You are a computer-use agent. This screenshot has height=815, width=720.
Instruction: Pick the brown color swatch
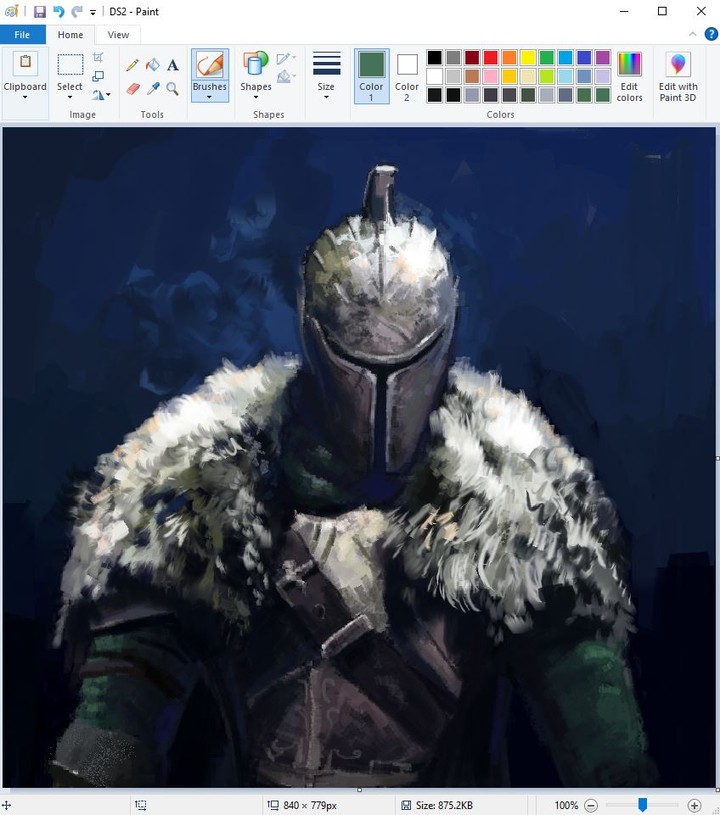pyautogui.click(x=472, y=76)
